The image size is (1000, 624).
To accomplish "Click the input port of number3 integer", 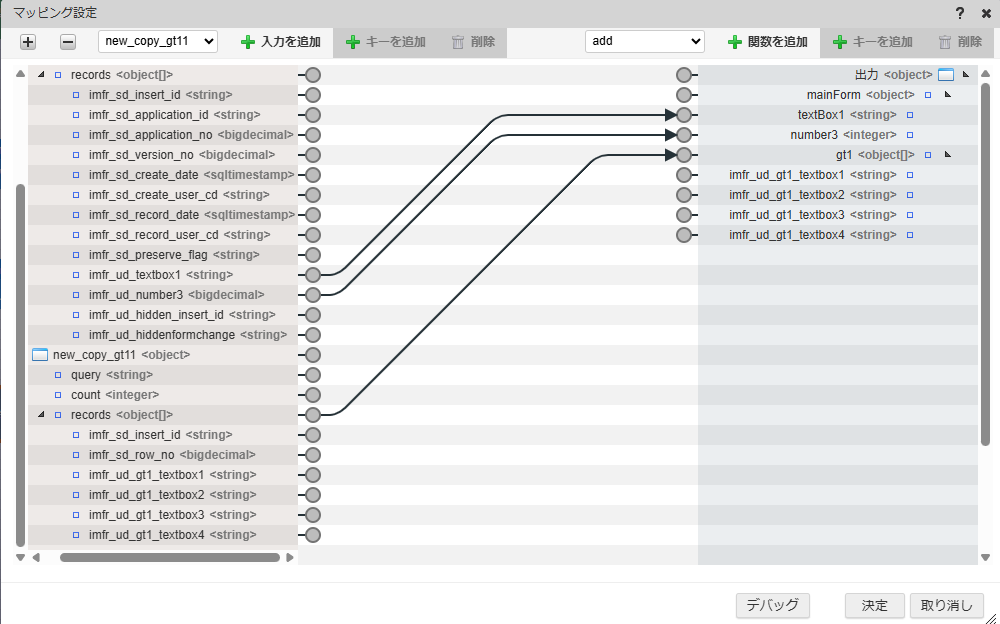I will 684,135.
